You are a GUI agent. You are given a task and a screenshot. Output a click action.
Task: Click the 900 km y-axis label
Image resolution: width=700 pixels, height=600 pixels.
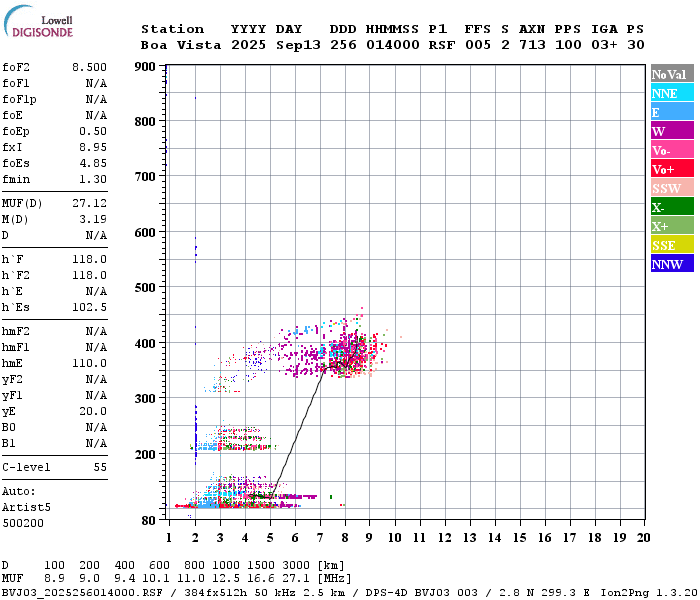145,67
